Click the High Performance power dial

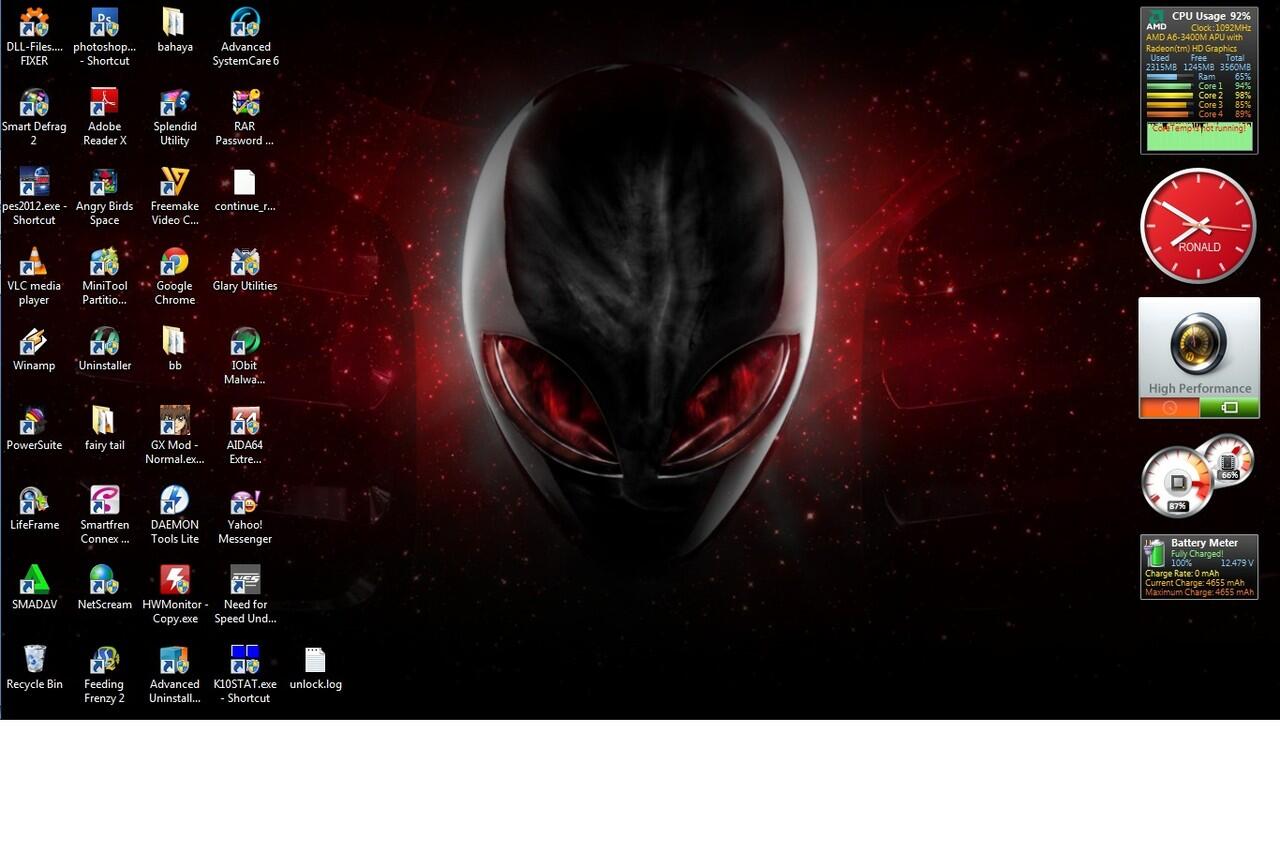point(1198,343)
